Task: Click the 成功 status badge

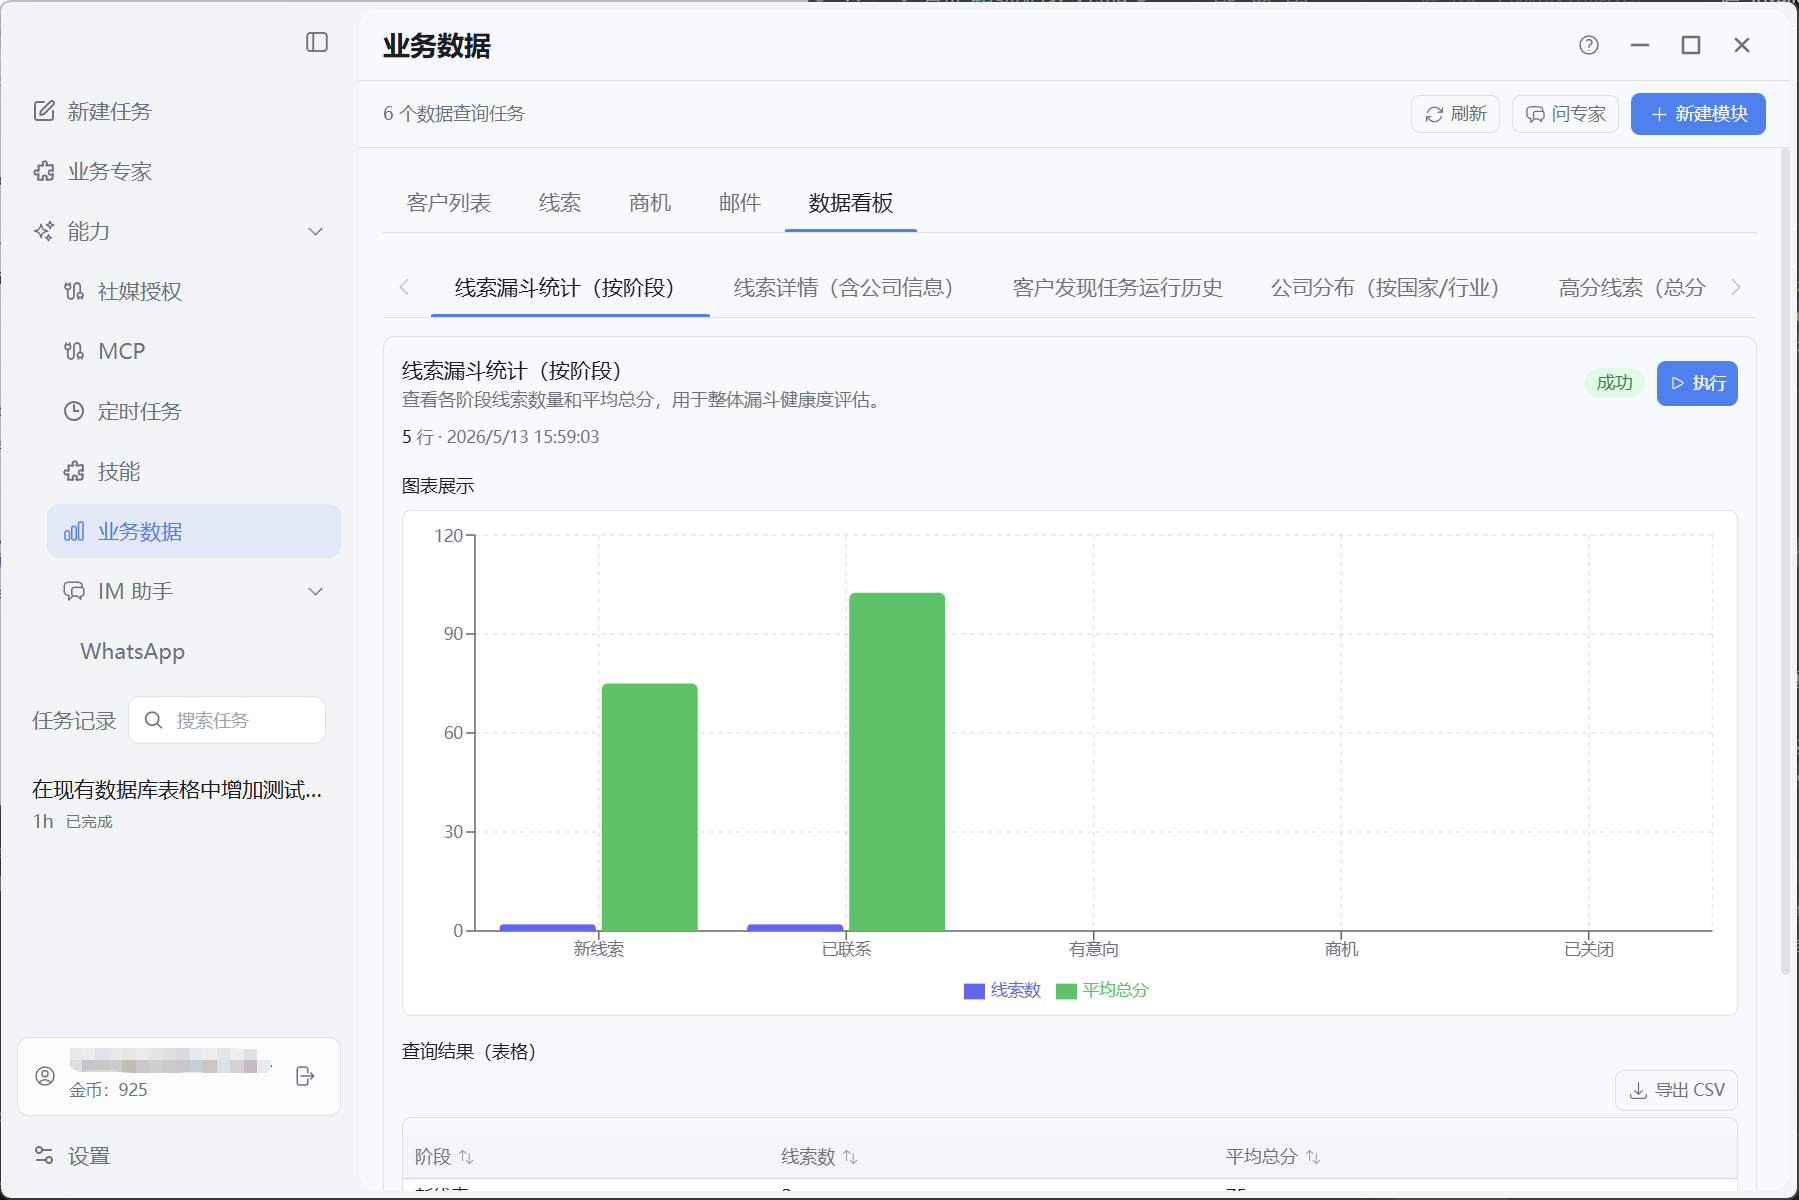Action: tap(1614, 383)
